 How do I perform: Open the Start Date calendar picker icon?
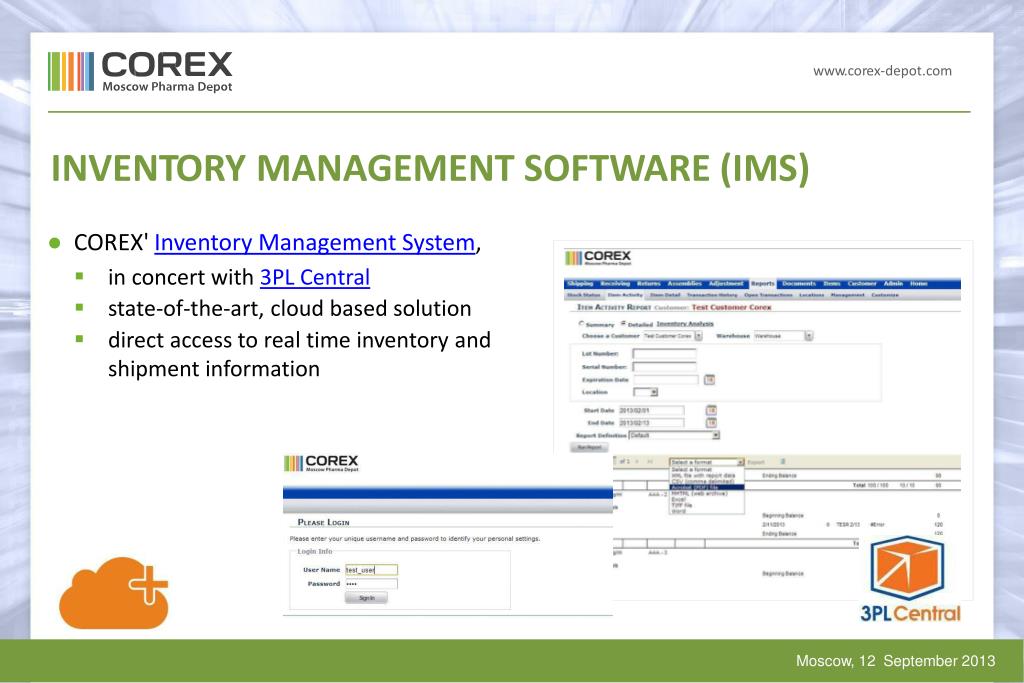[x=711, y=410]
